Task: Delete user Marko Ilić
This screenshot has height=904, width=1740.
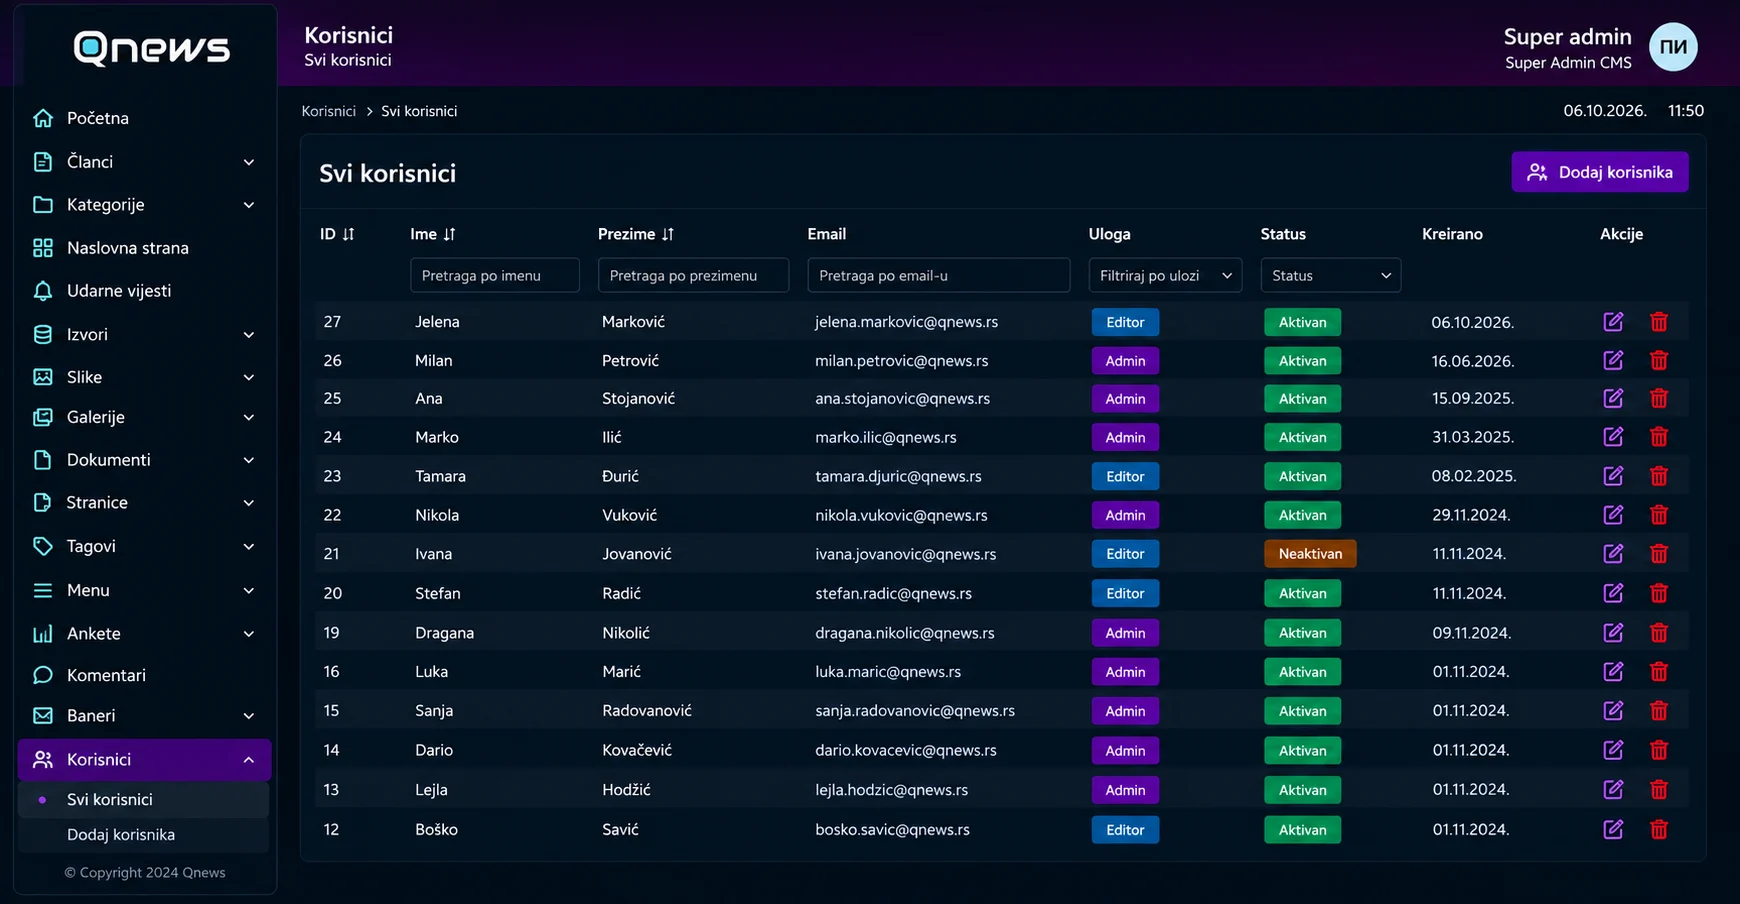Action: click(1659, 437)
